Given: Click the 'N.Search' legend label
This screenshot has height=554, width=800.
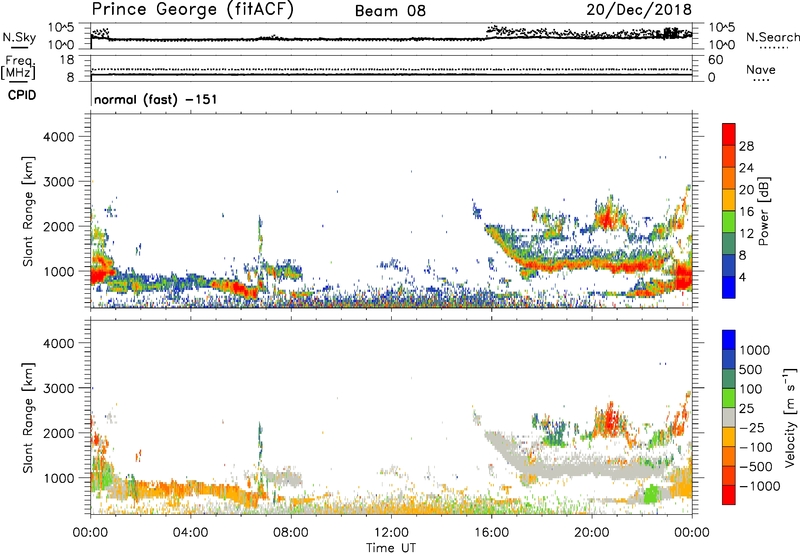Looking at the screenshot, I should (x=772, y=37).
